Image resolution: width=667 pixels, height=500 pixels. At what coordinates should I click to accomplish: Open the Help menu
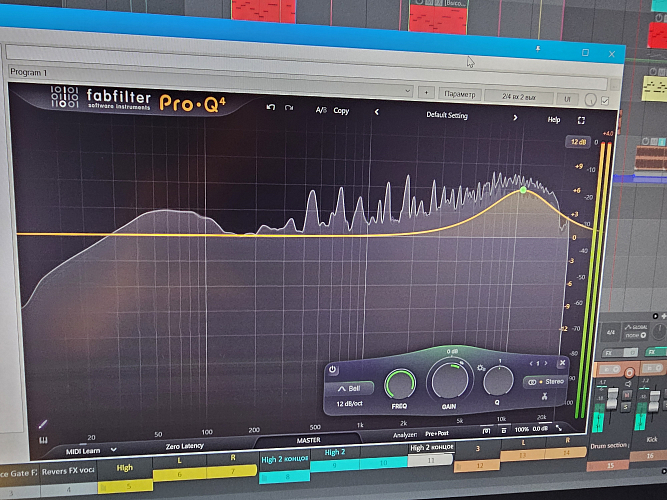click(553, 119)
